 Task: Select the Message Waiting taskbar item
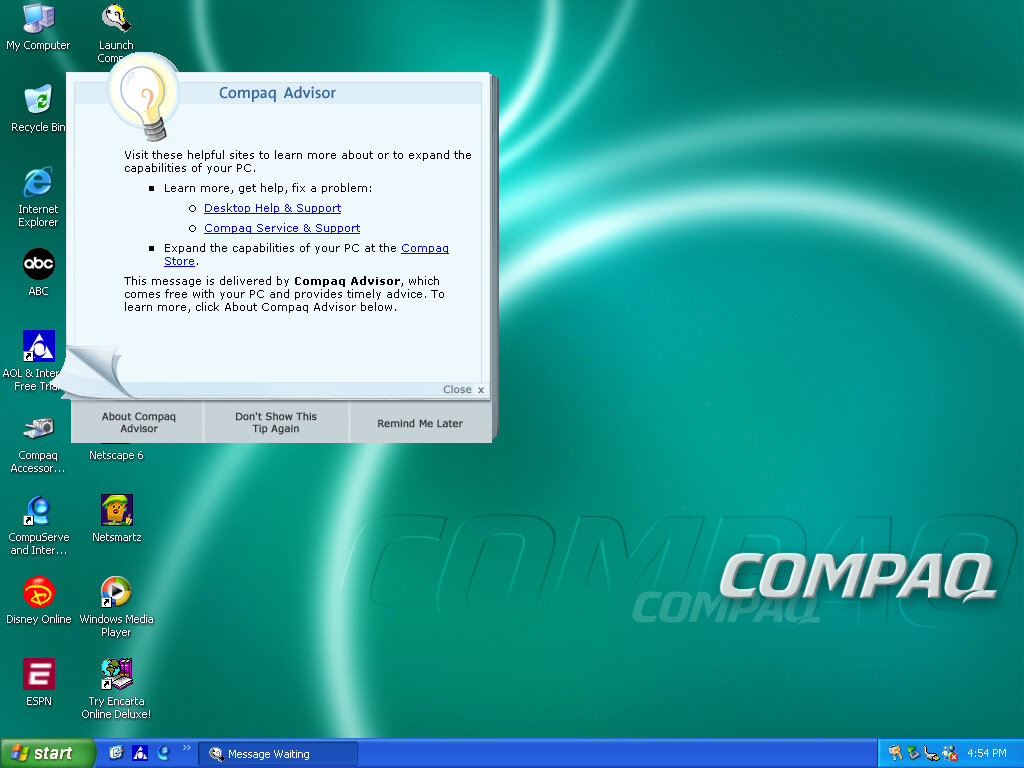pyautogui.click(x=277, y=754)
